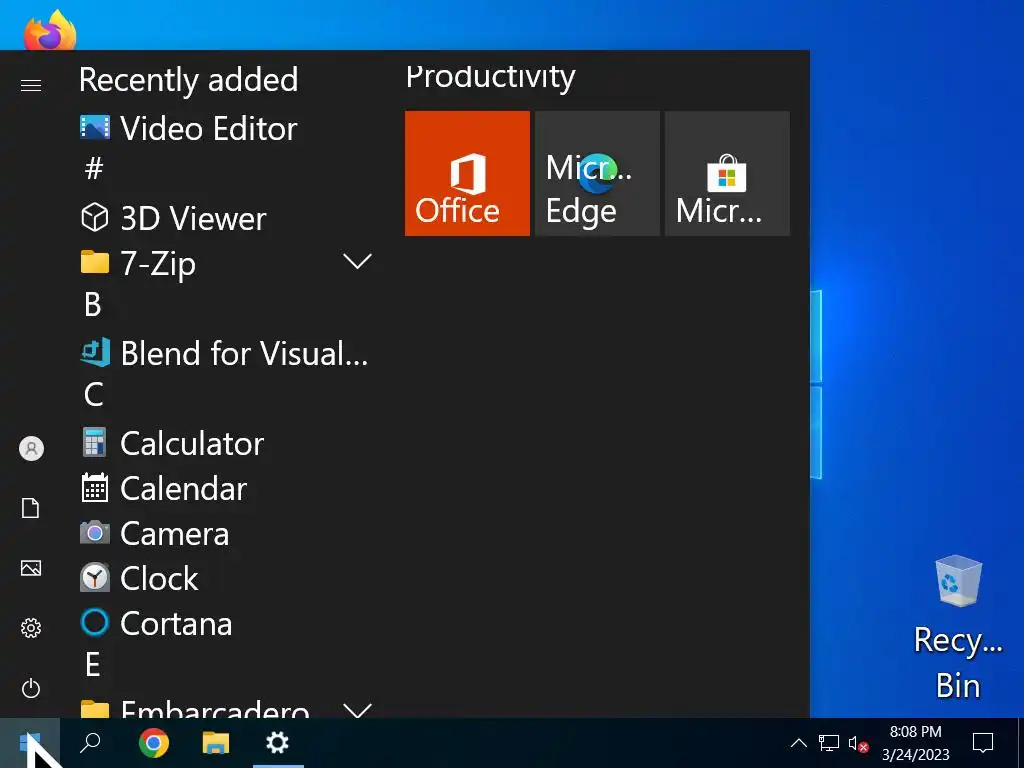Click the Recently added heading
This screenshot has width=1024, height=768.
pos(188,80)
